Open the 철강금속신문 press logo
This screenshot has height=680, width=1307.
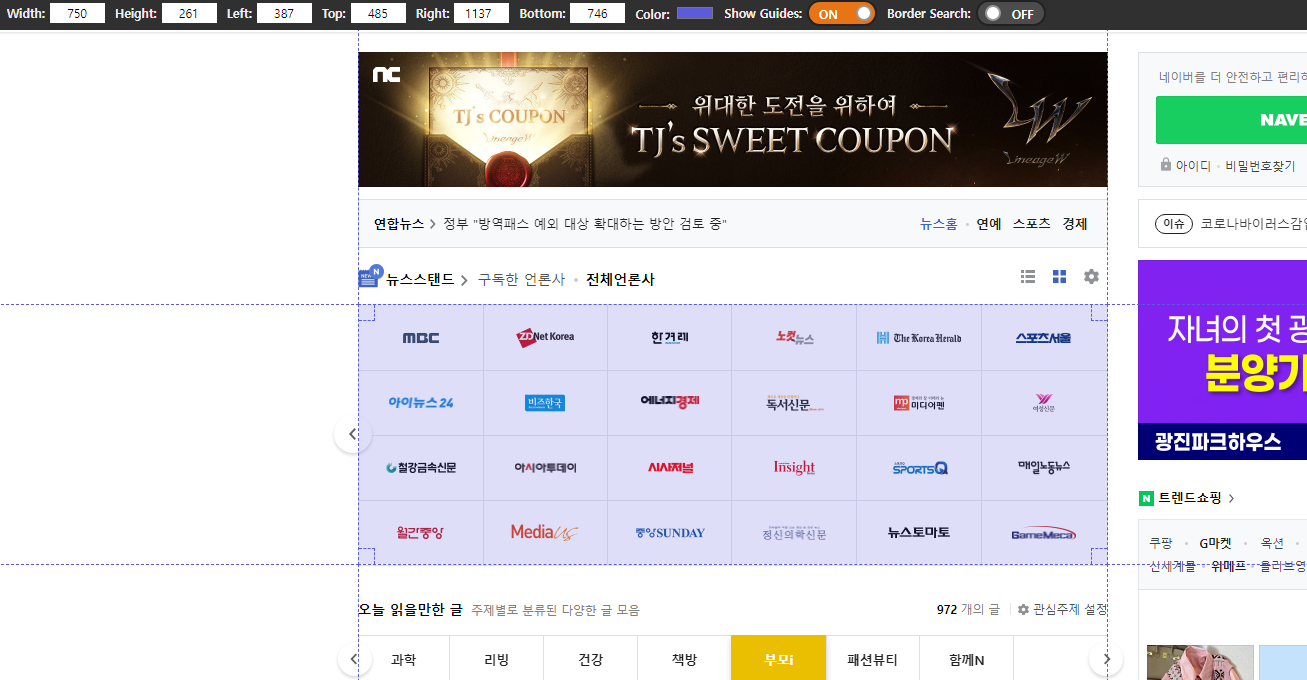(421, 468)
